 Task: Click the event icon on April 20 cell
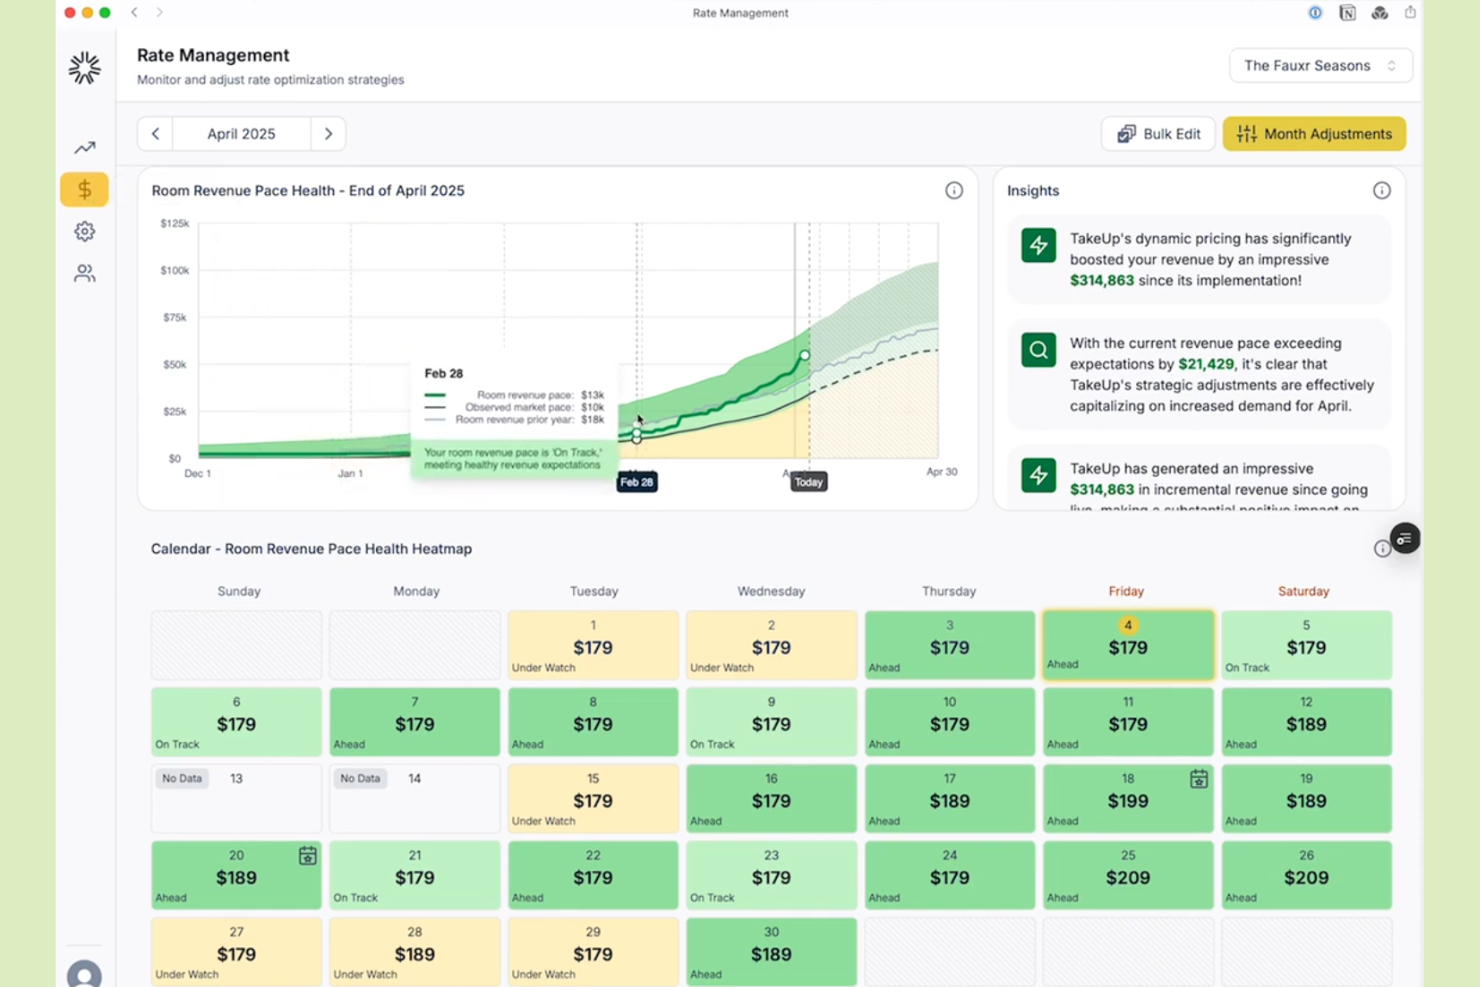307,856
